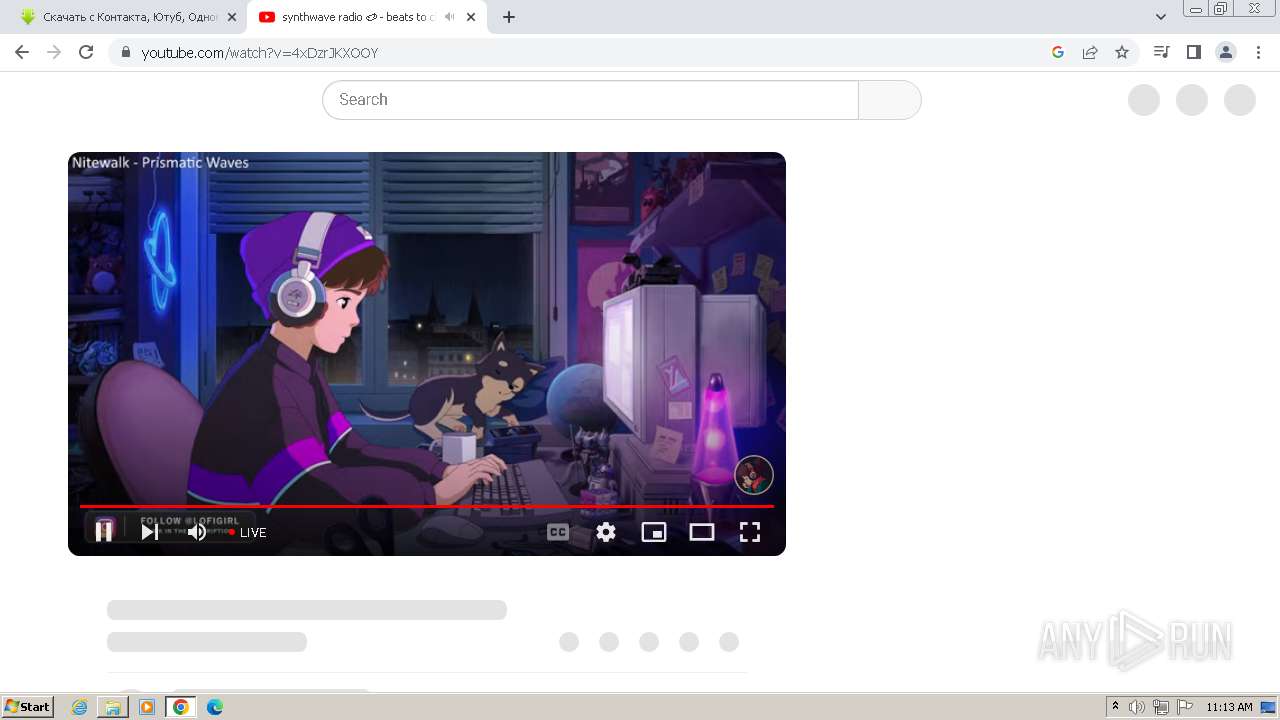Open the network tray icon
This screenshot has width=1280, height=720.
(1161, 707)
